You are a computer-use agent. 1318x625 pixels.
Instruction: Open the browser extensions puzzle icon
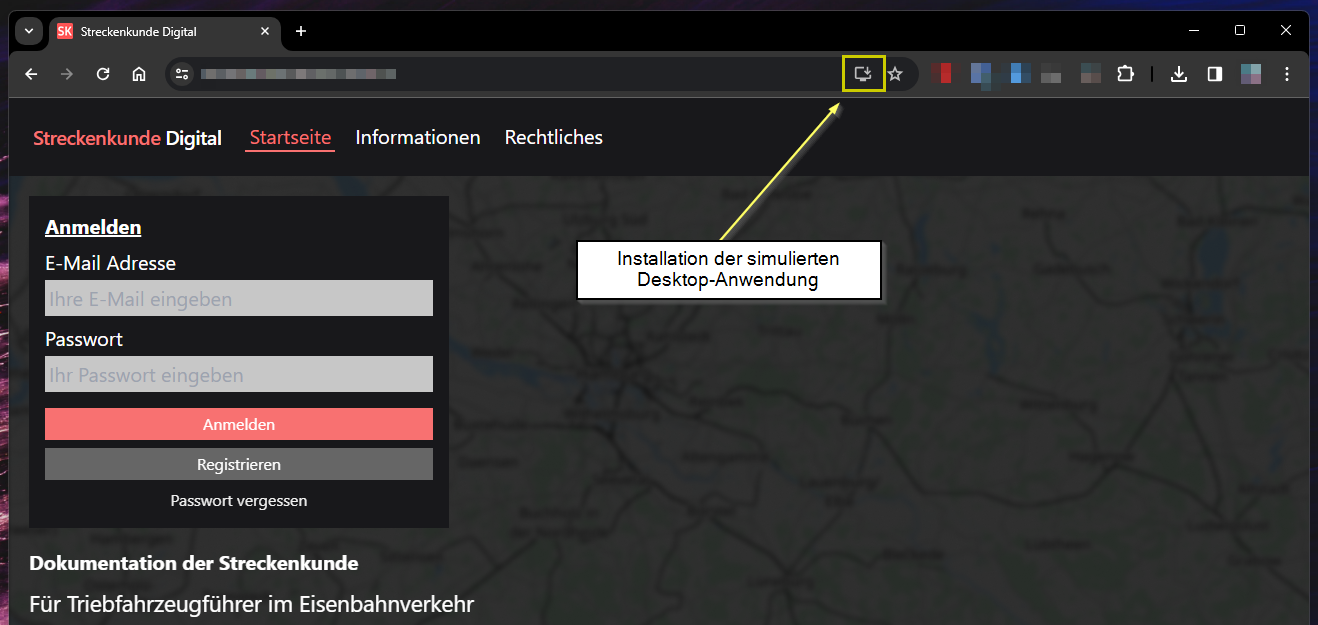tap(1125, 74)
